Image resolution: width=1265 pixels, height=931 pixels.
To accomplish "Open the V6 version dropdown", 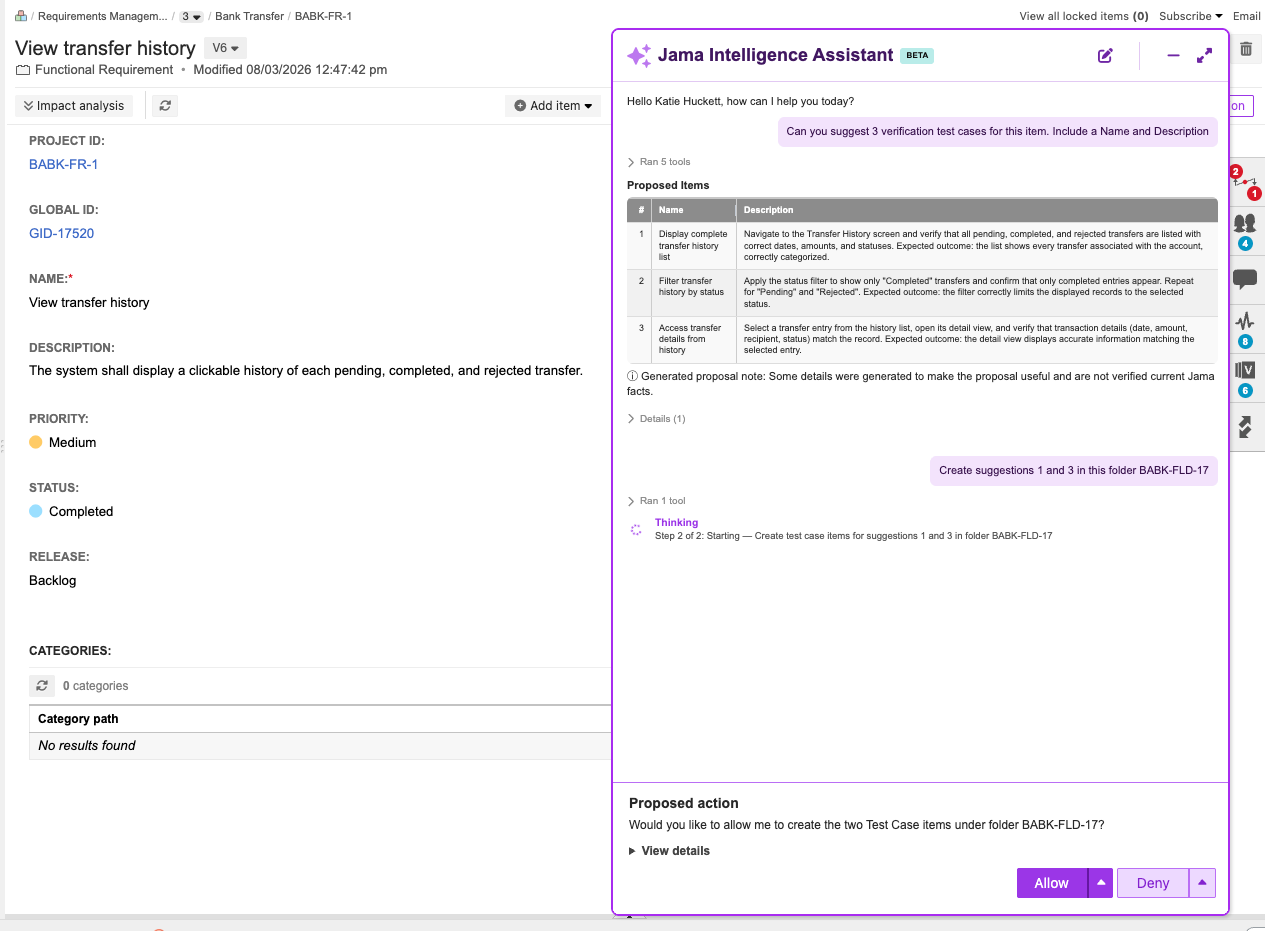I will click(x=225, y=48).
